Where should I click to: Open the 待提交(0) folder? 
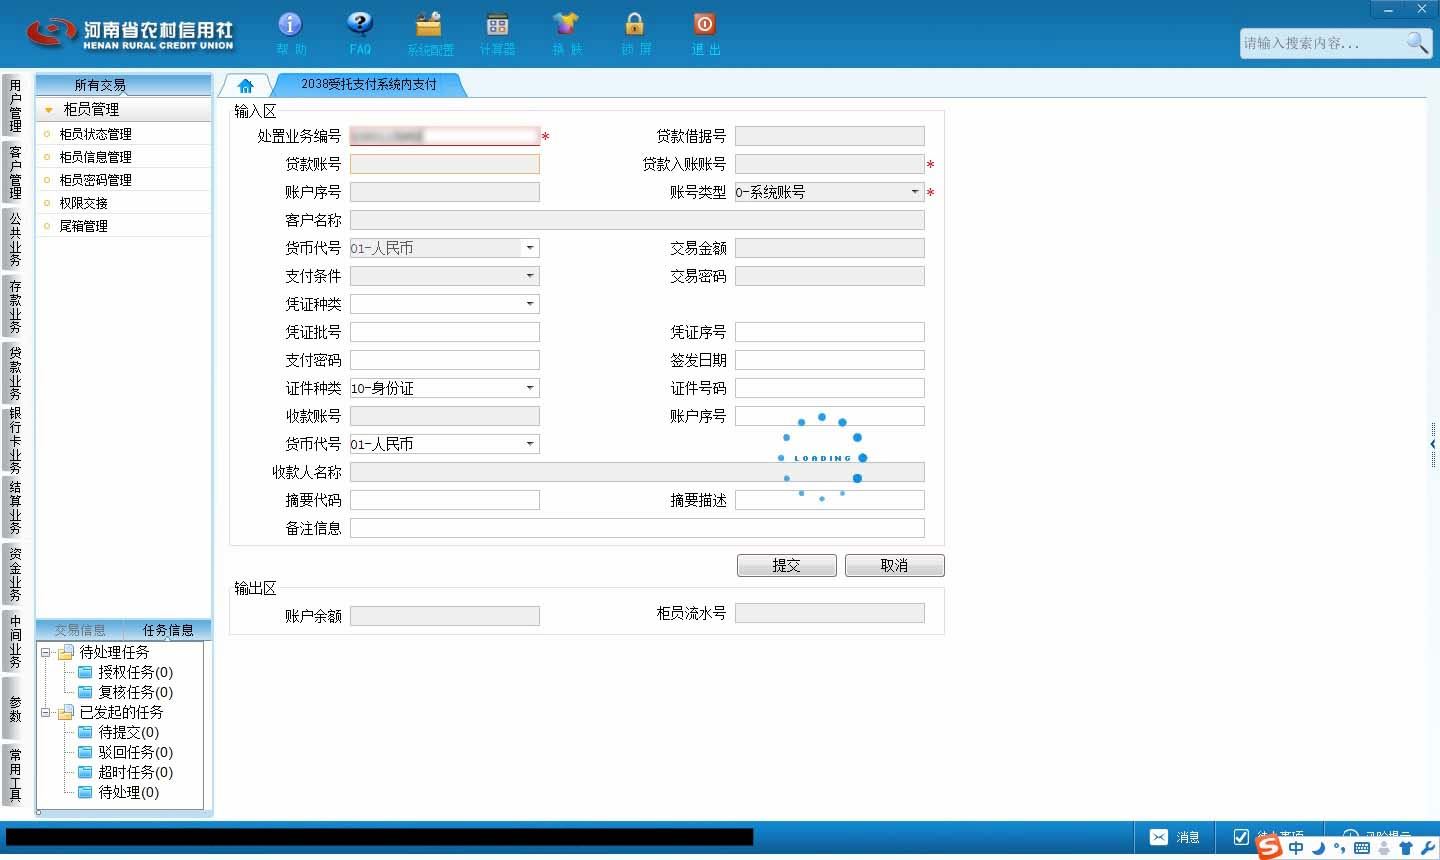[119, 732]
